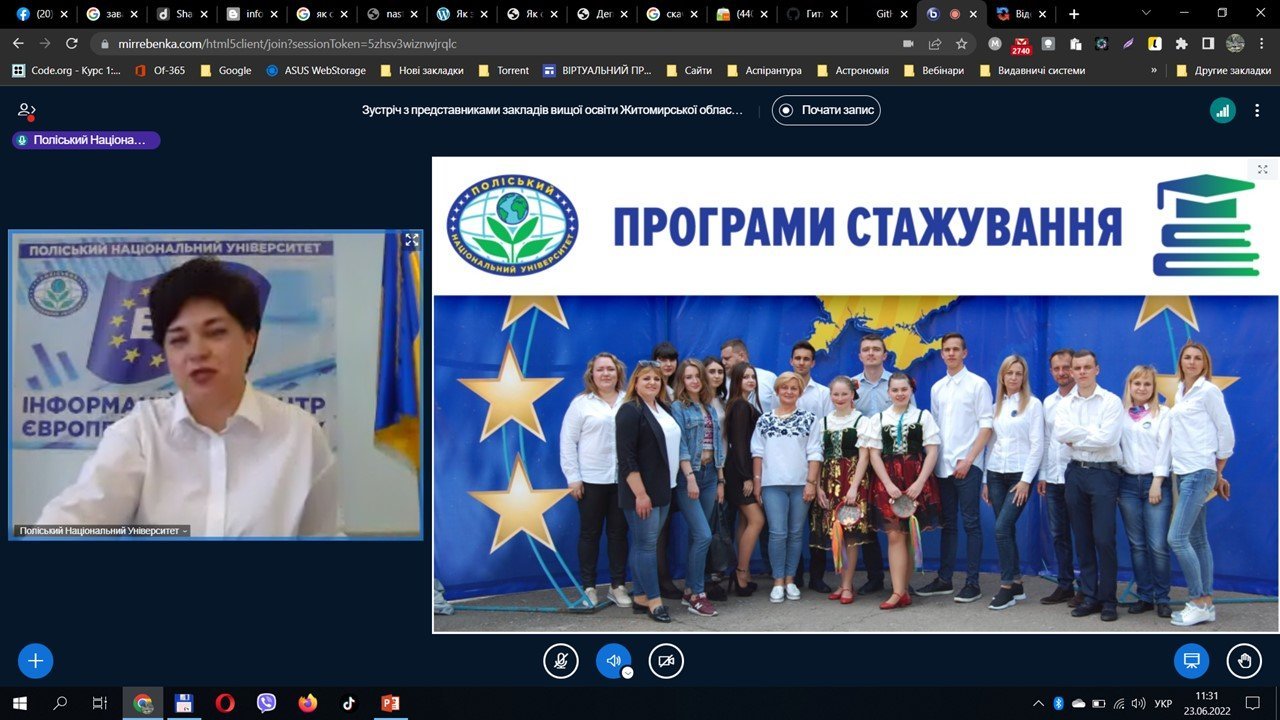Image resolution: width=1280 pixels, height=720 pixels.
Task: Click the blue presentation screen button
Action: (1191, 661)
